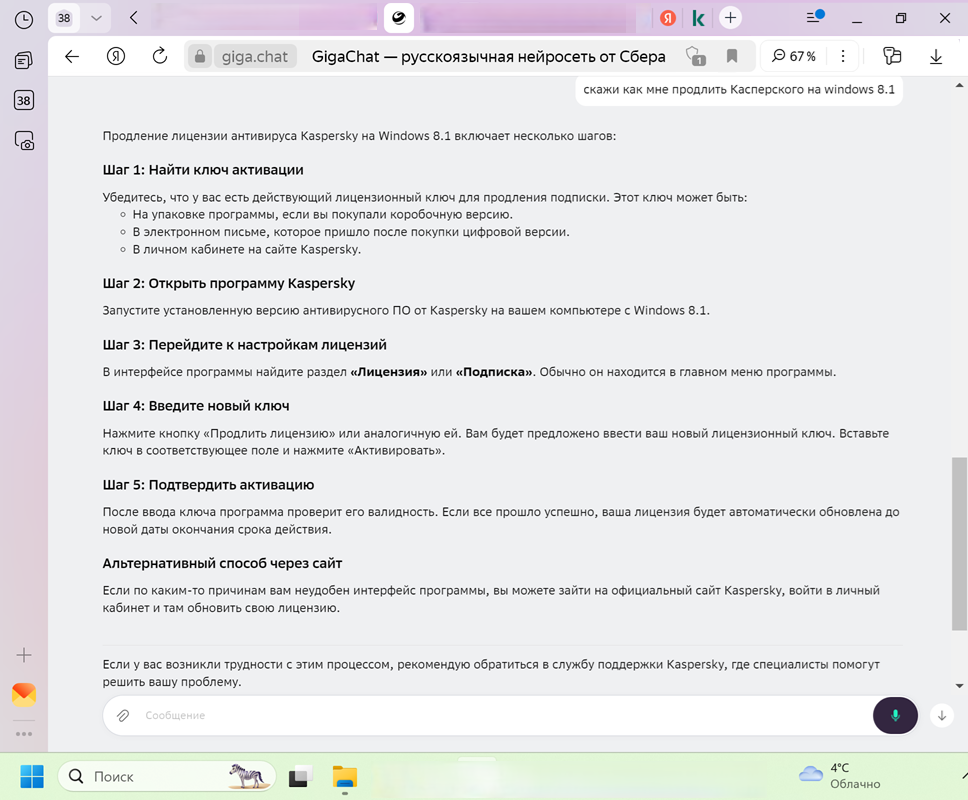Open the Protect shield icon with badge
Viewport: 968px width, 800px height.
coord(695,56)
